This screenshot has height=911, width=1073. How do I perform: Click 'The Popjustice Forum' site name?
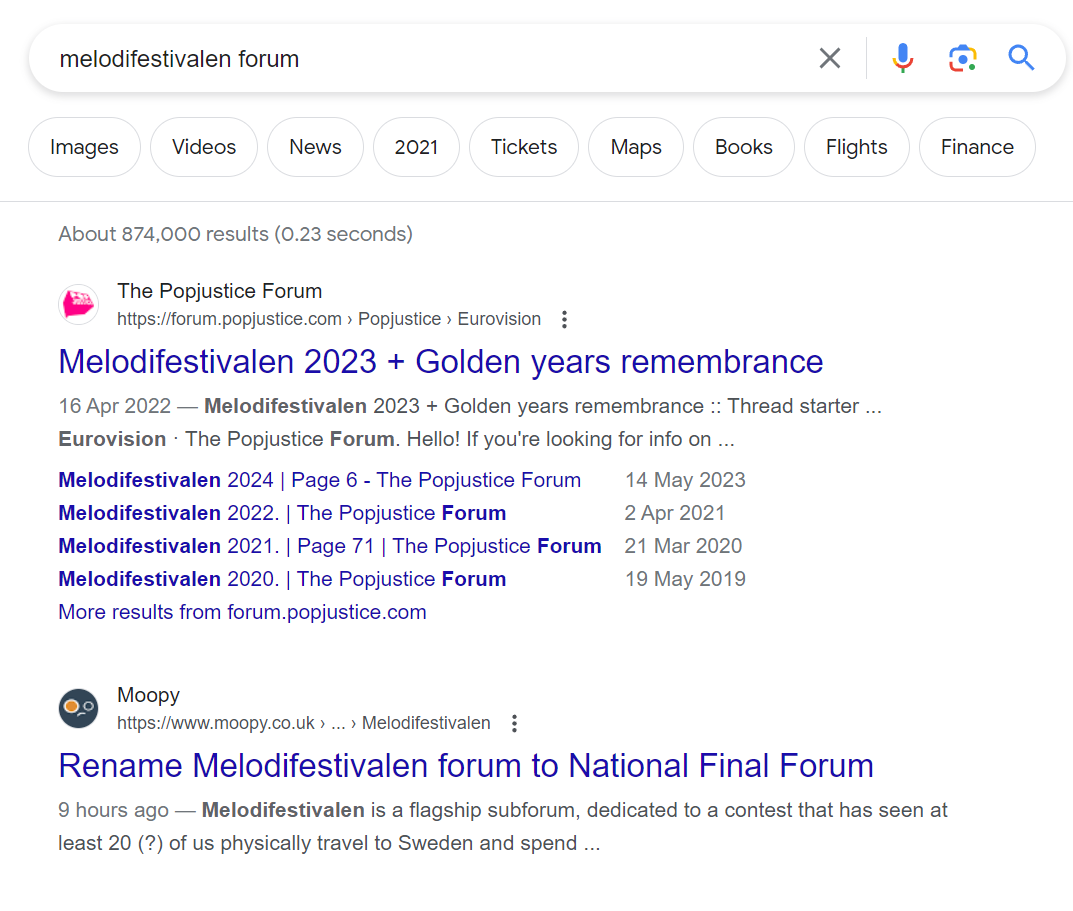tap(220, 292)
